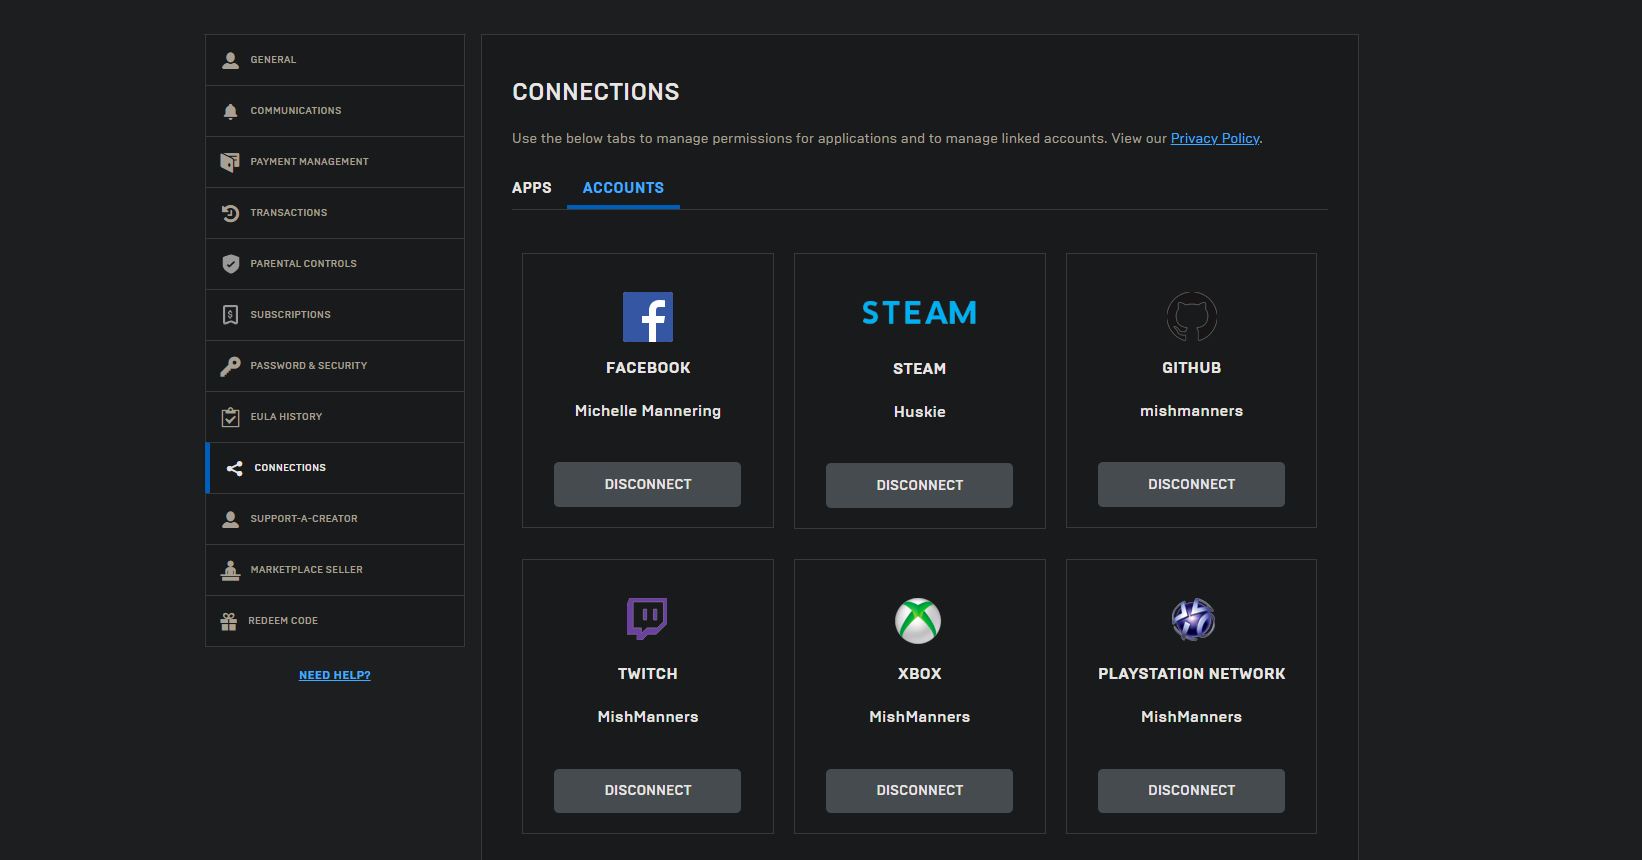Select Connections in the sidebar
The height and width of the screenshot is (860, 1642).
335,468
